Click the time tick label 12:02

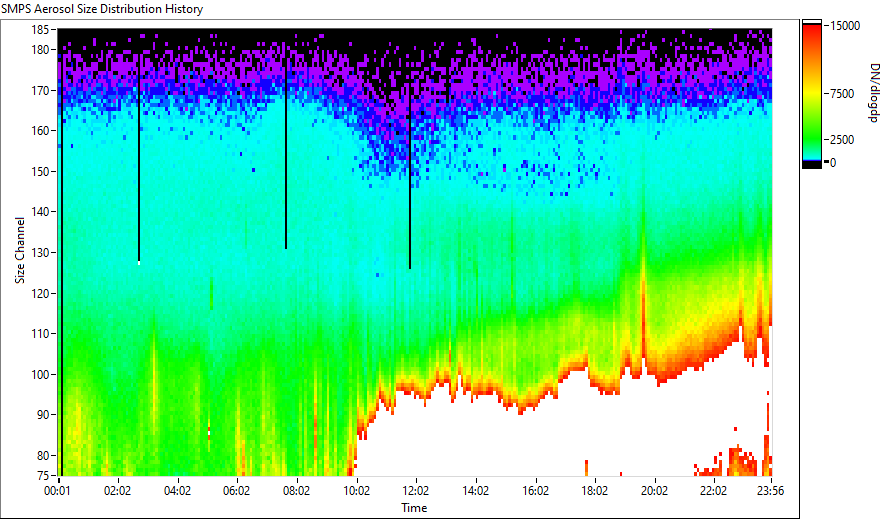coord(416,491)
